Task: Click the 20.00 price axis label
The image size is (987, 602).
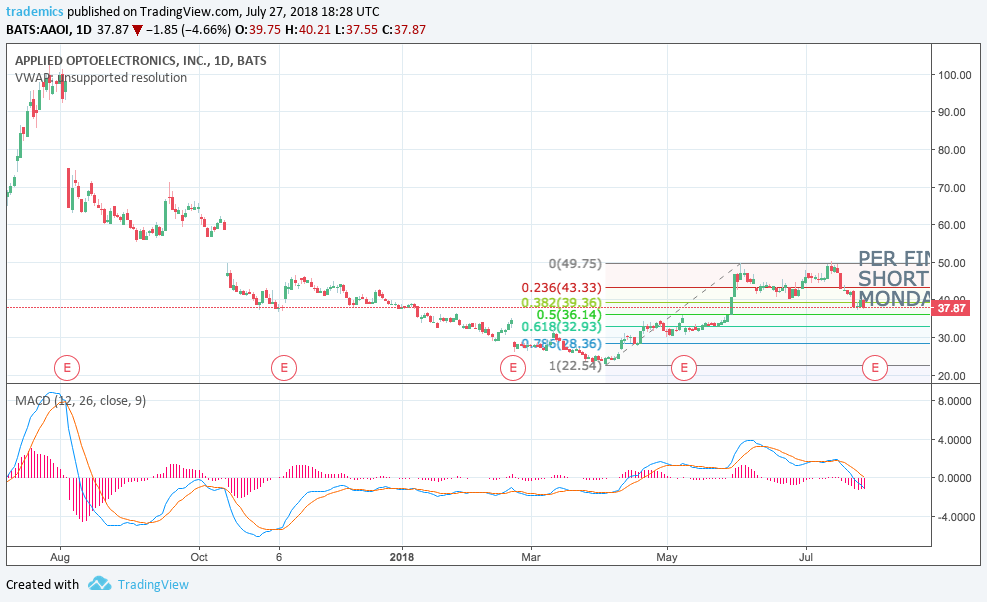Action: (951, 376)
